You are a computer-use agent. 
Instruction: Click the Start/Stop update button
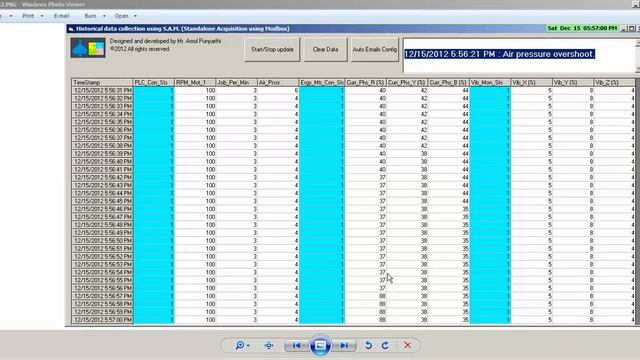272,49
